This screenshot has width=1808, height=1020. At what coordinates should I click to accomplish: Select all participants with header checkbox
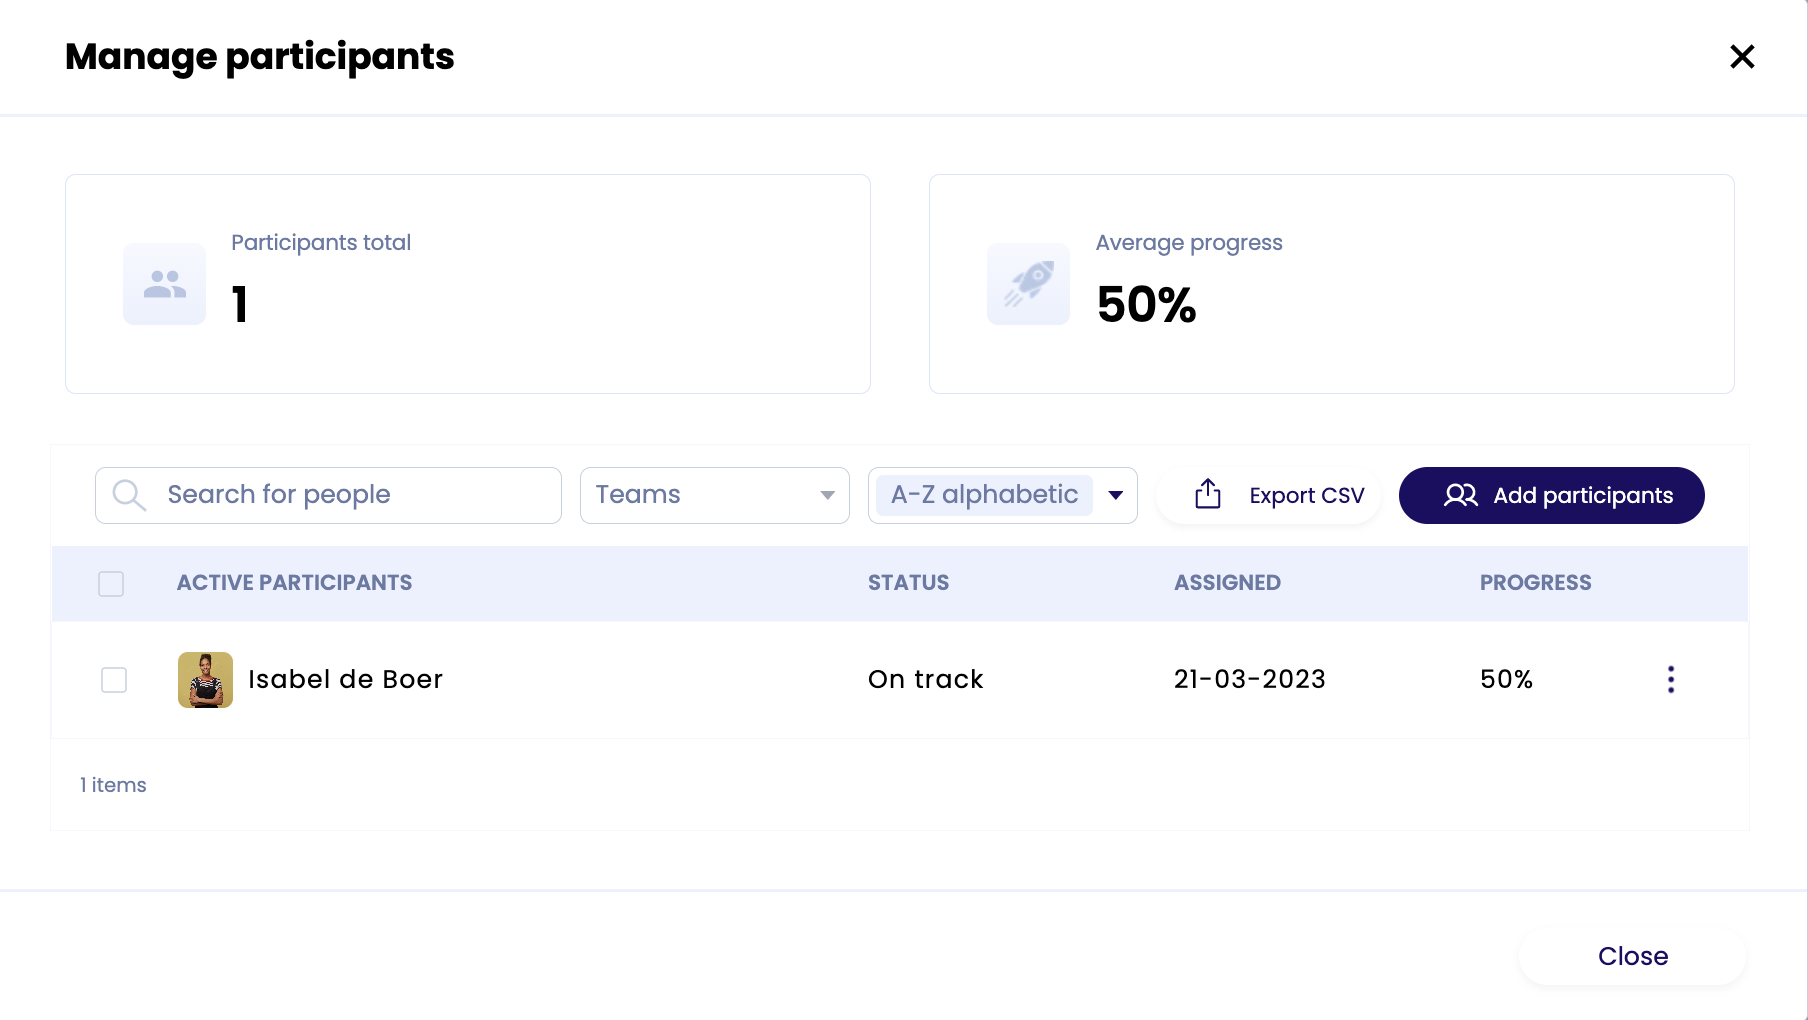click(x=111, y=584)
